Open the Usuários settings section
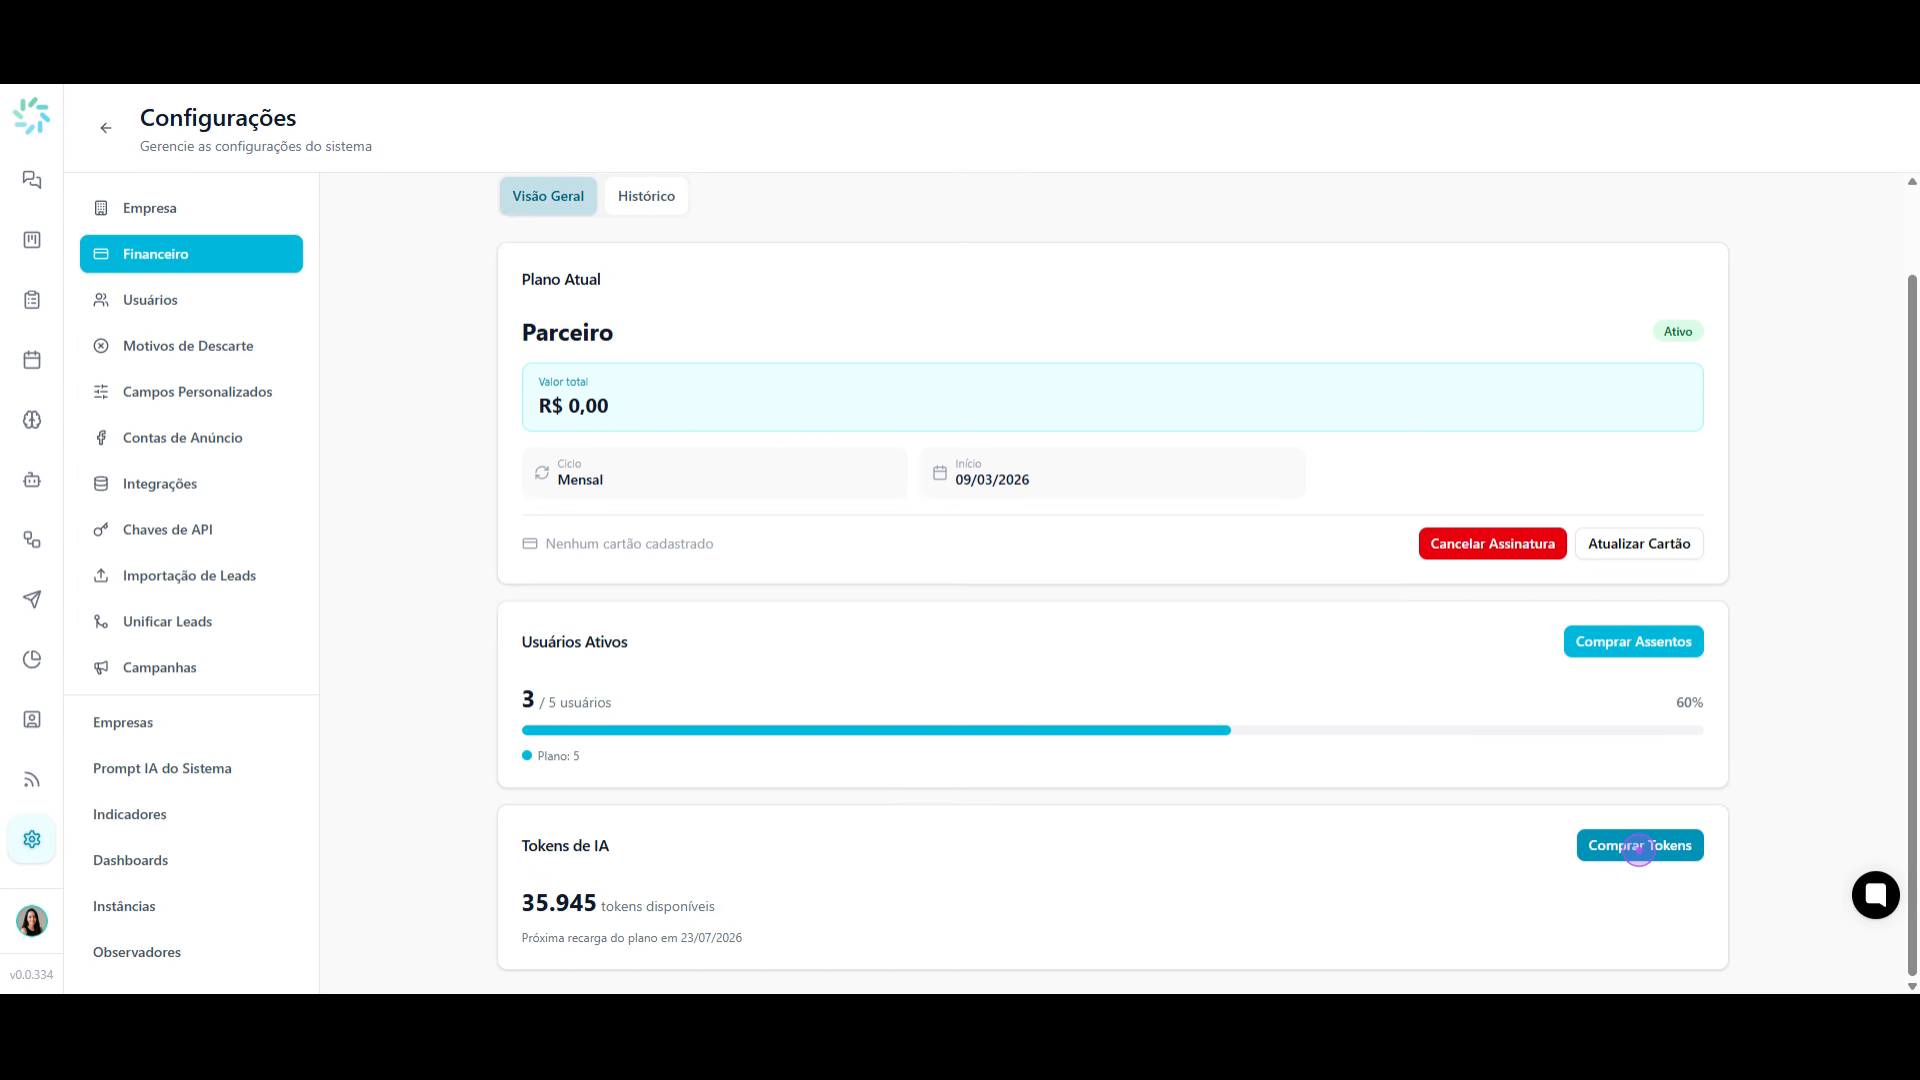The width and height of the screenshot is (1920, 1080). coord(191,300)
